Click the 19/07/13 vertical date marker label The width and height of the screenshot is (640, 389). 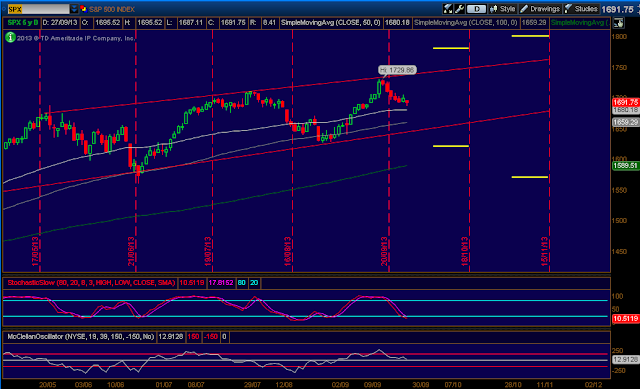pos(208,251)
